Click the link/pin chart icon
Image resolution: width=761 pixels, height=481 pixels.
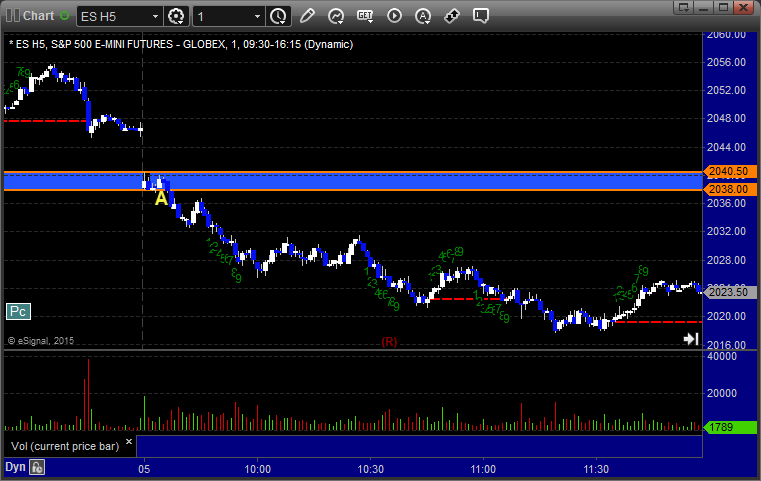[452, 16]
